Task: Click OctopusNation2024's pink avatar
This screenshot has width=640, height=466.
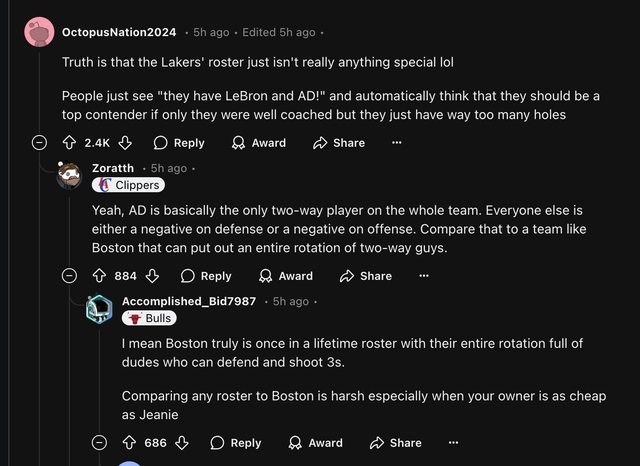Action: click(x=39, y=33)
